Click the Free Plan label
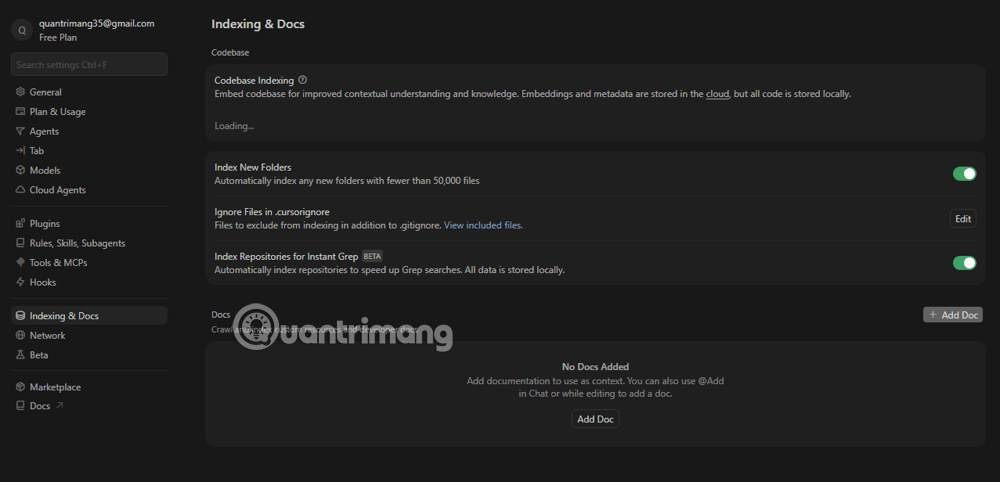Viewport: 1000px width, 482px height. click(x=58, y=38)
